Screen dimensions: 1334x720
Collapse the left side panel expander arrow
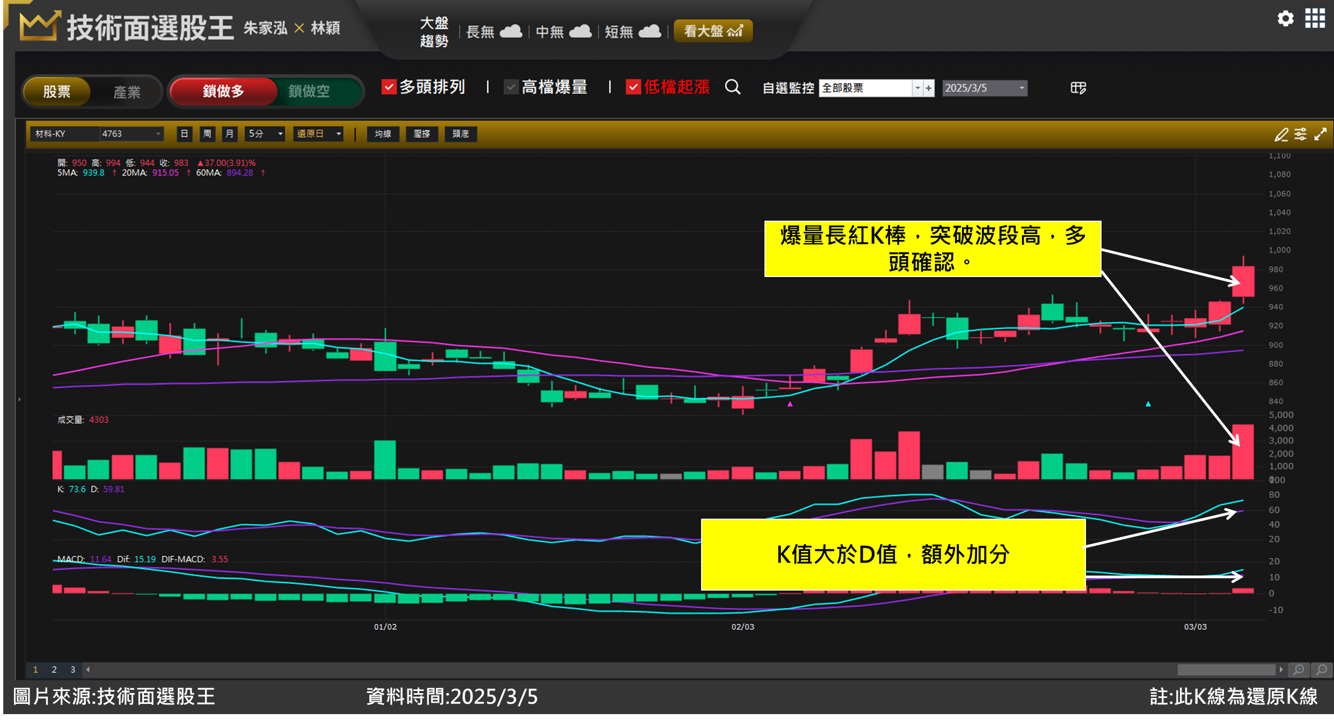tap(19, 400)
